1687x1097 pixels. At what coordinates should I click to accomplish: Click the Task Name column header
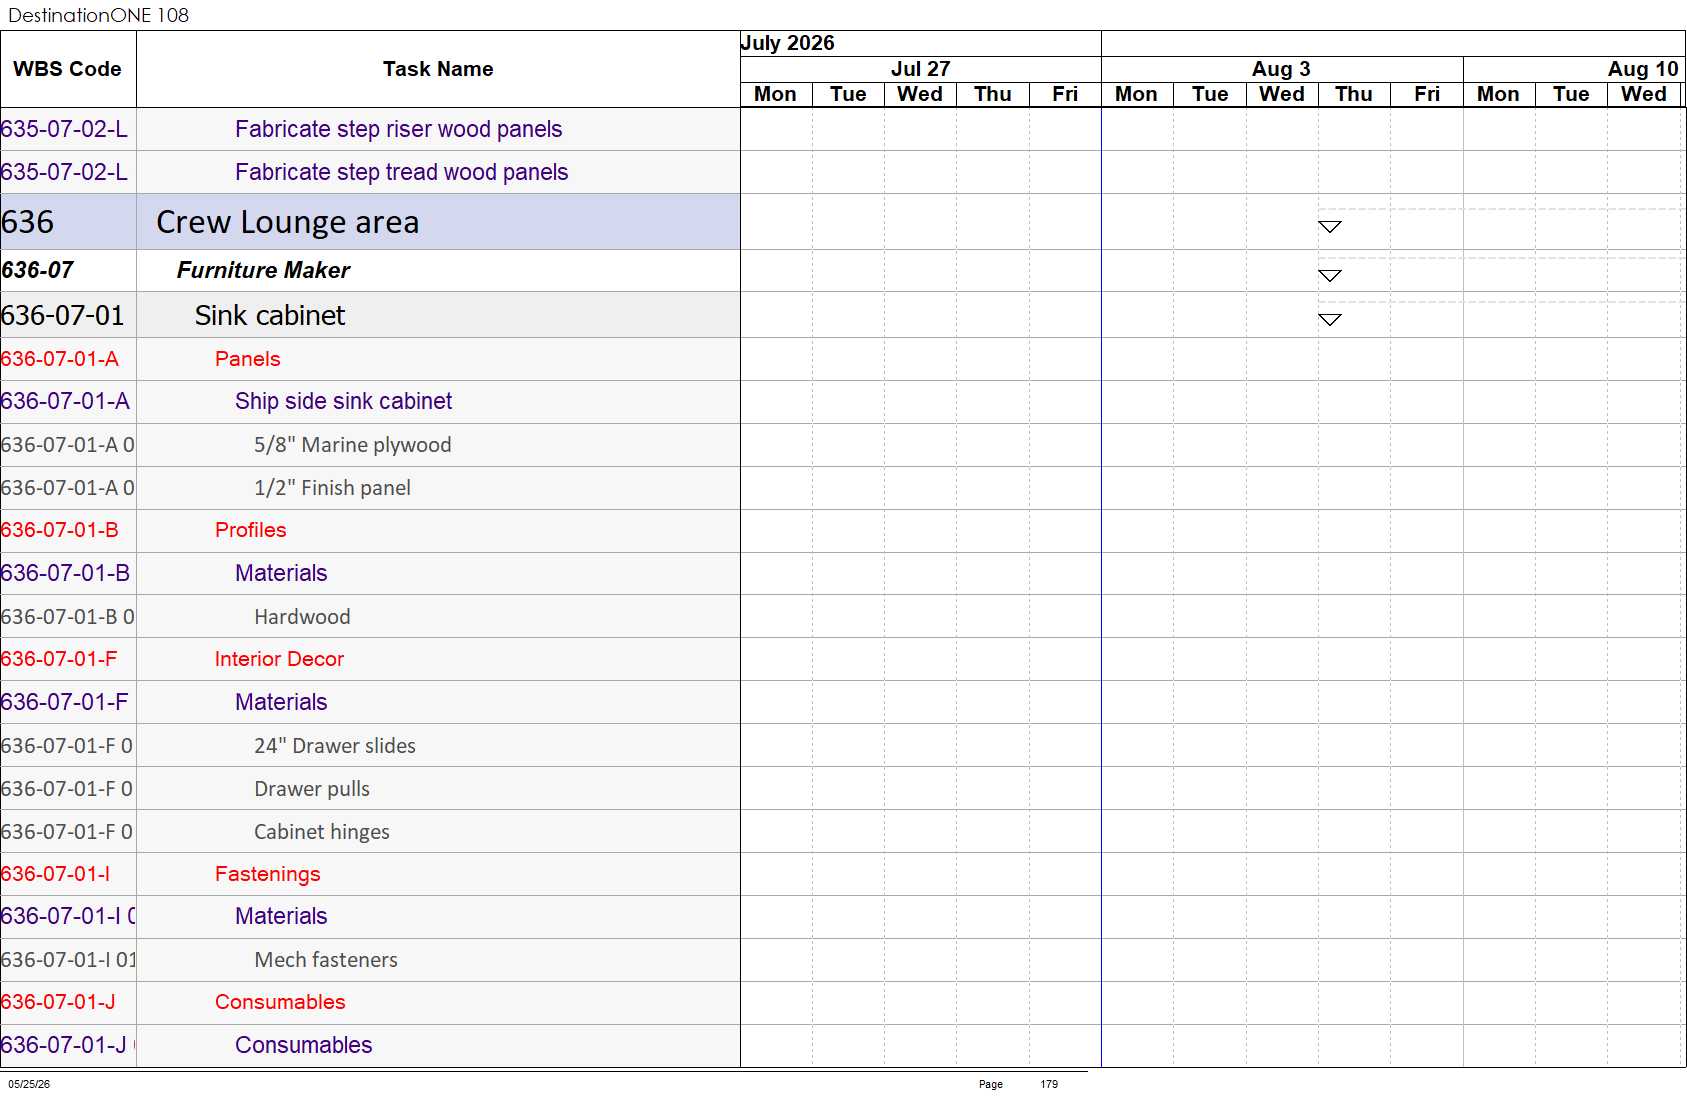[x=438, y=69]
